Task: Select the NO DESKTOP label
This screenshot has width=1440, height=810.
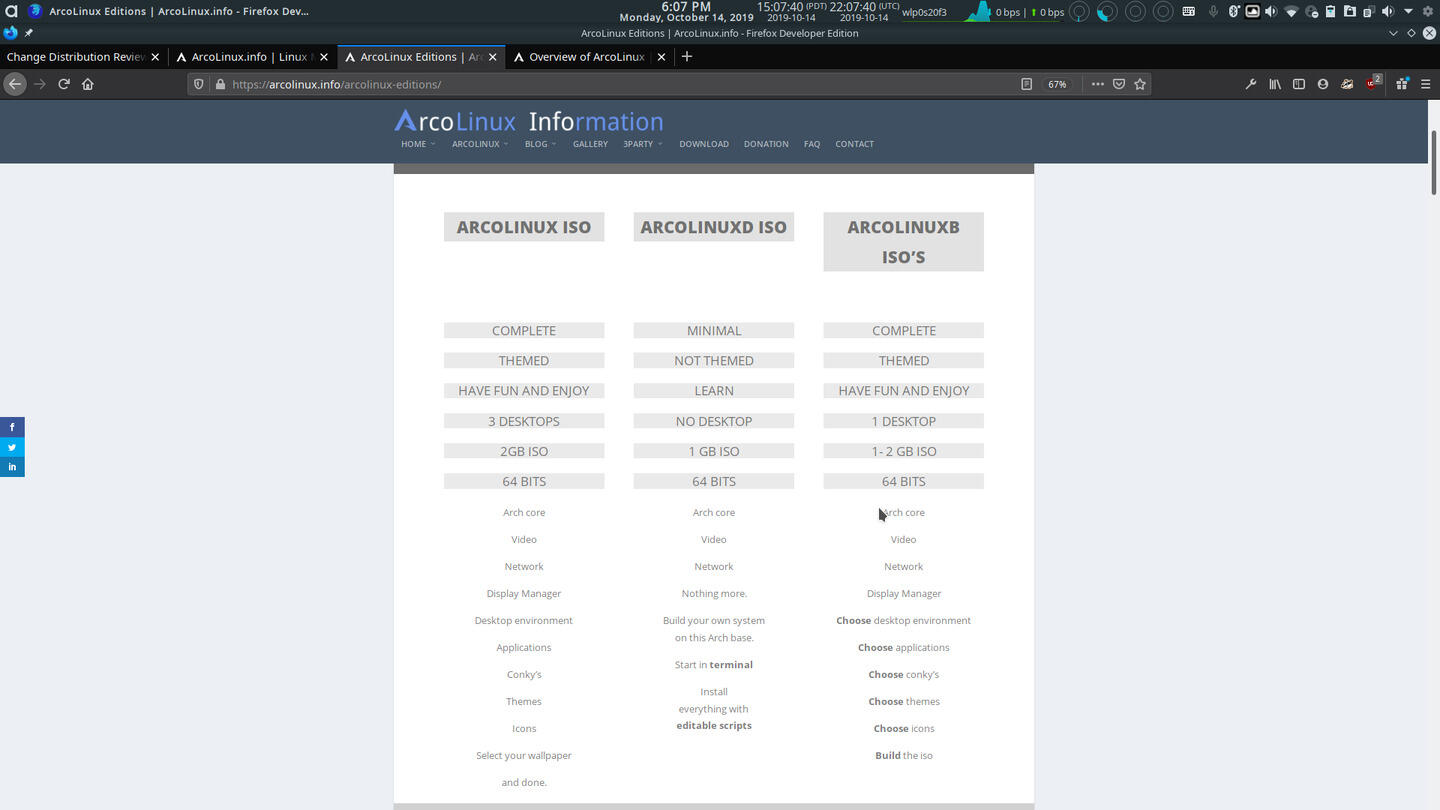Action: click(x=714, y=421)
